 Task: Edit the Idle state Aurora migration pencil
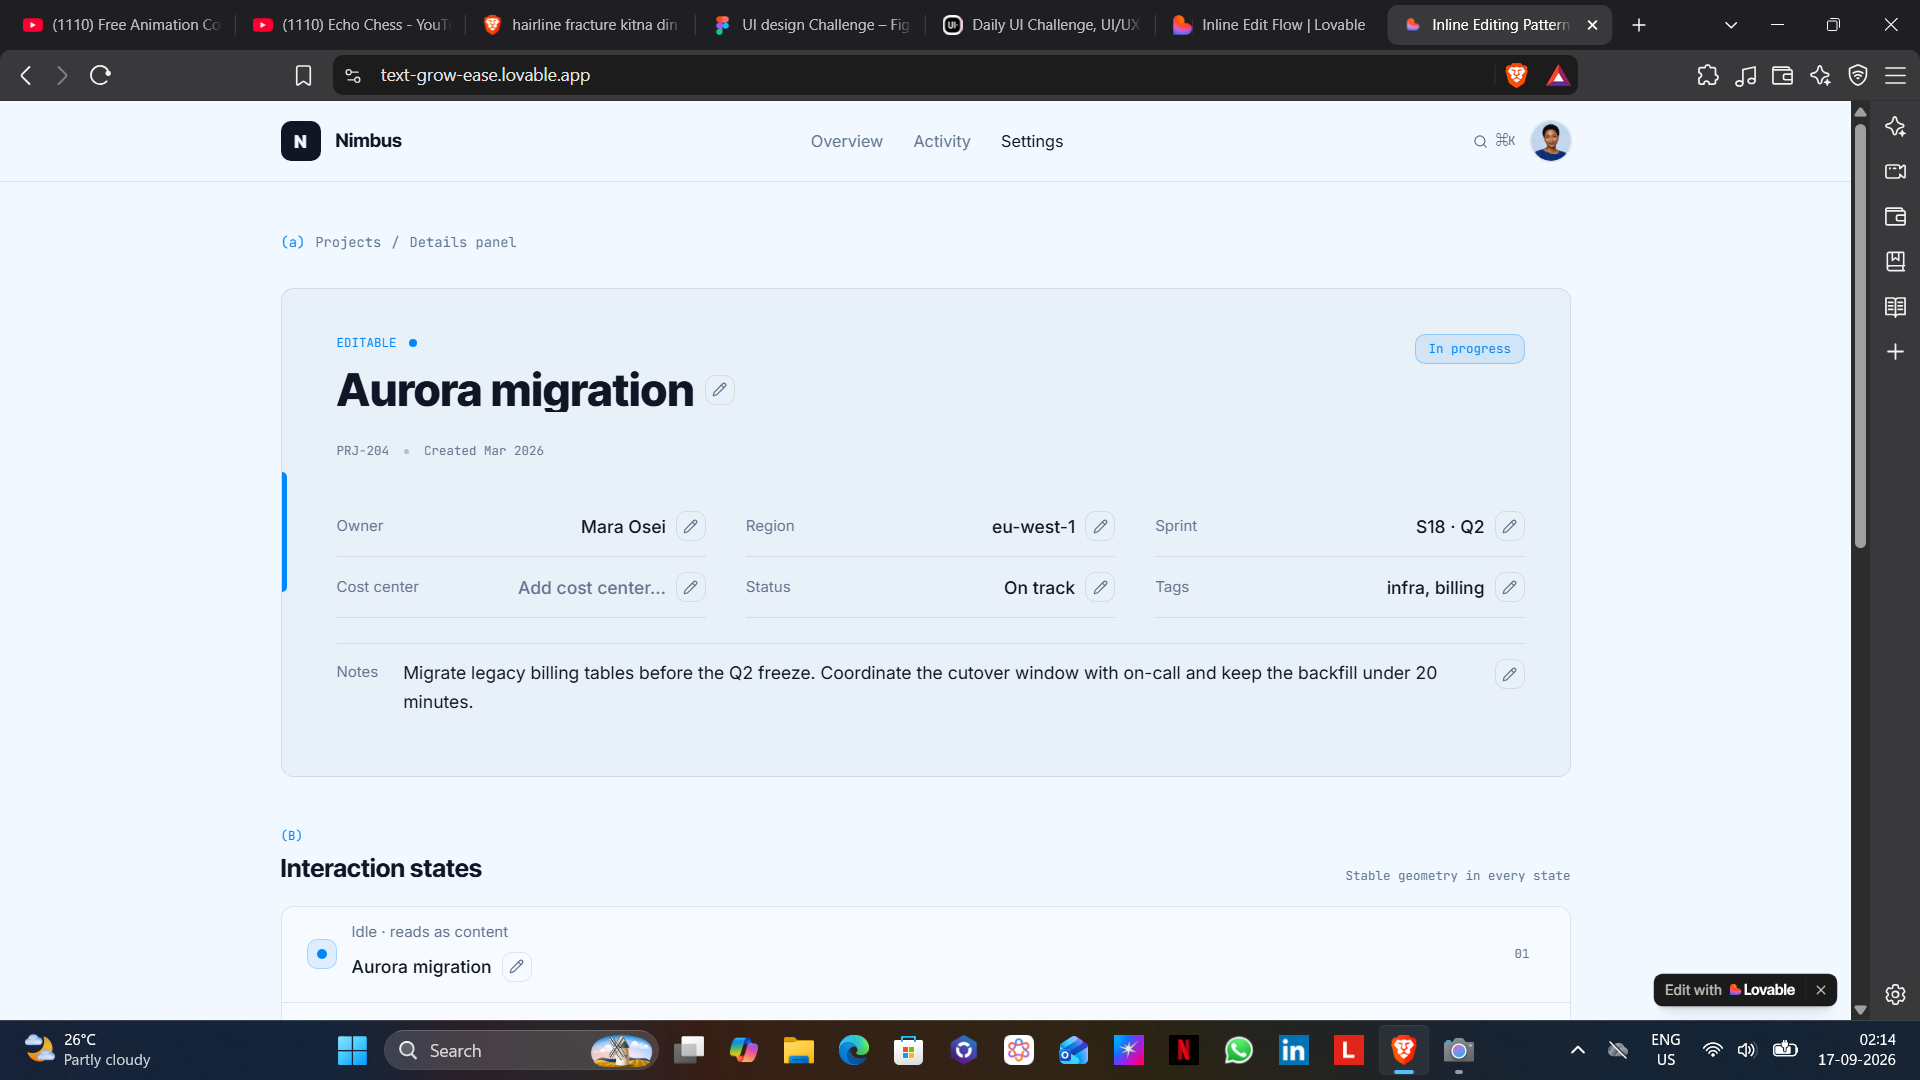point(516,967)
